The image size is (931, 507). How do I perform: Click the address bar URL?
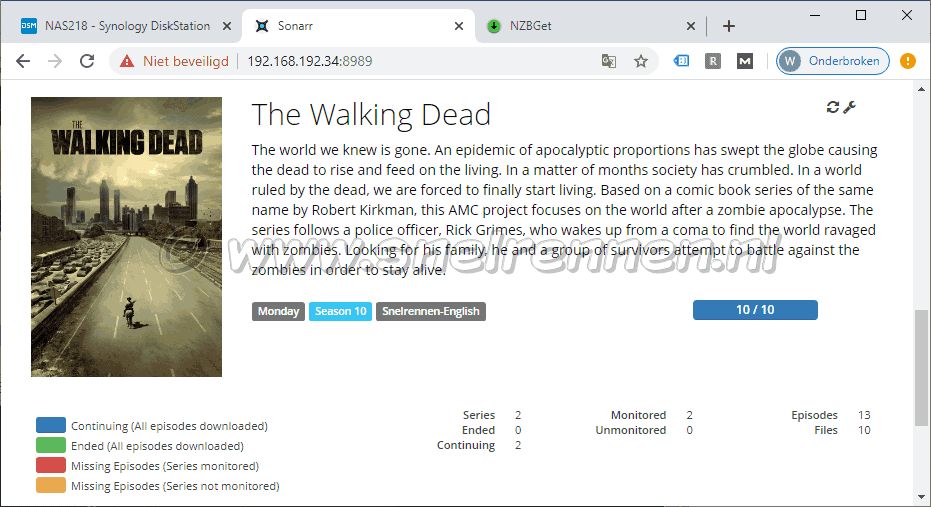pyautogui.click(x=309, y=61)
